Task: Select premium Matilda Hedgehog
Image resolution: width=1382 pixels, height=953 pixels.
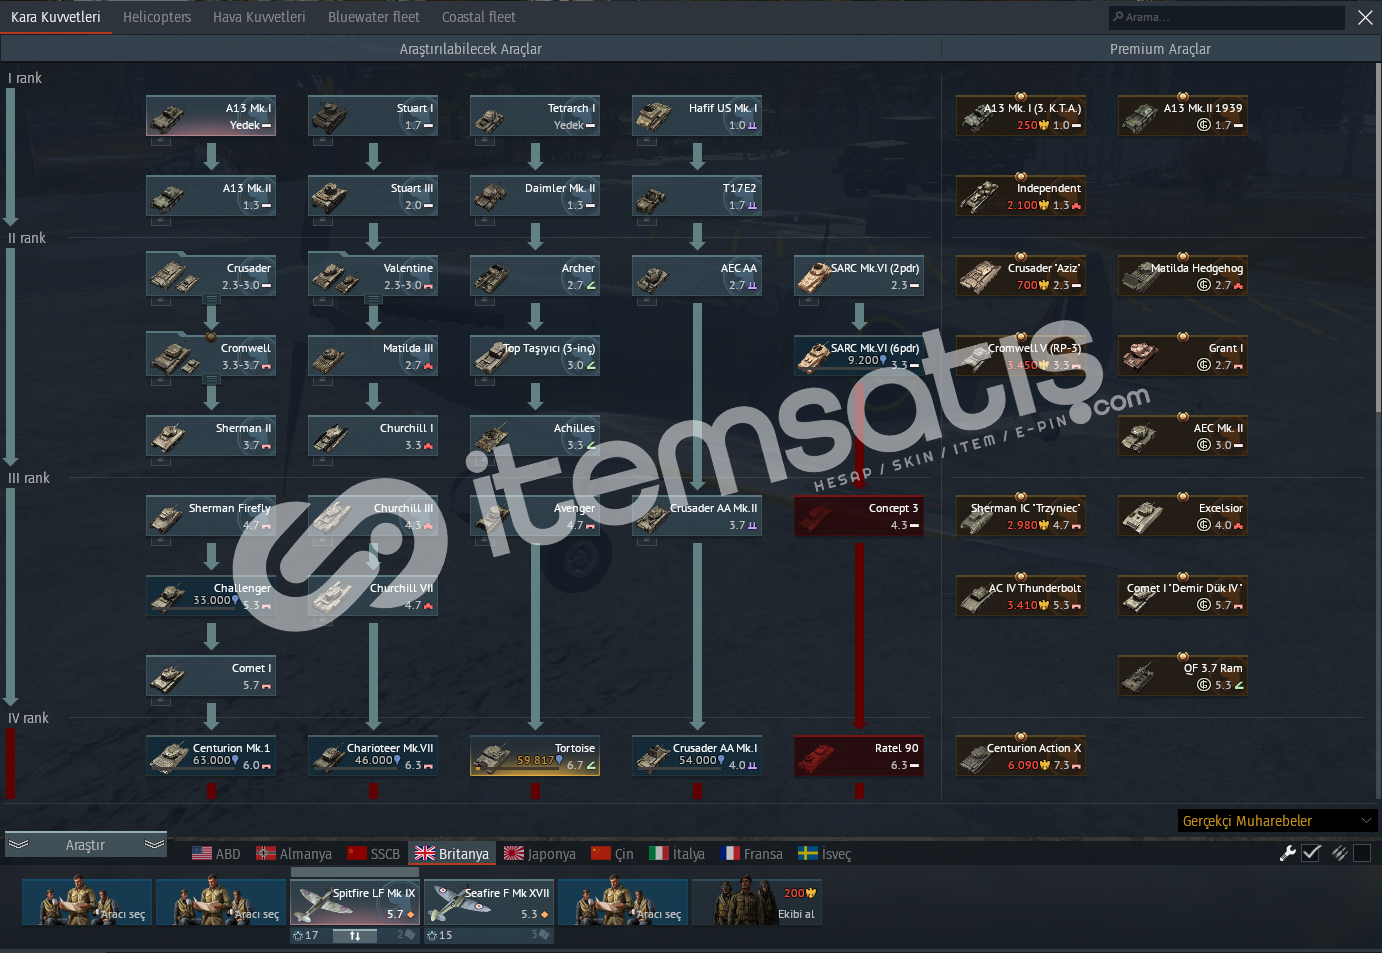Action: click(1183, 276)
